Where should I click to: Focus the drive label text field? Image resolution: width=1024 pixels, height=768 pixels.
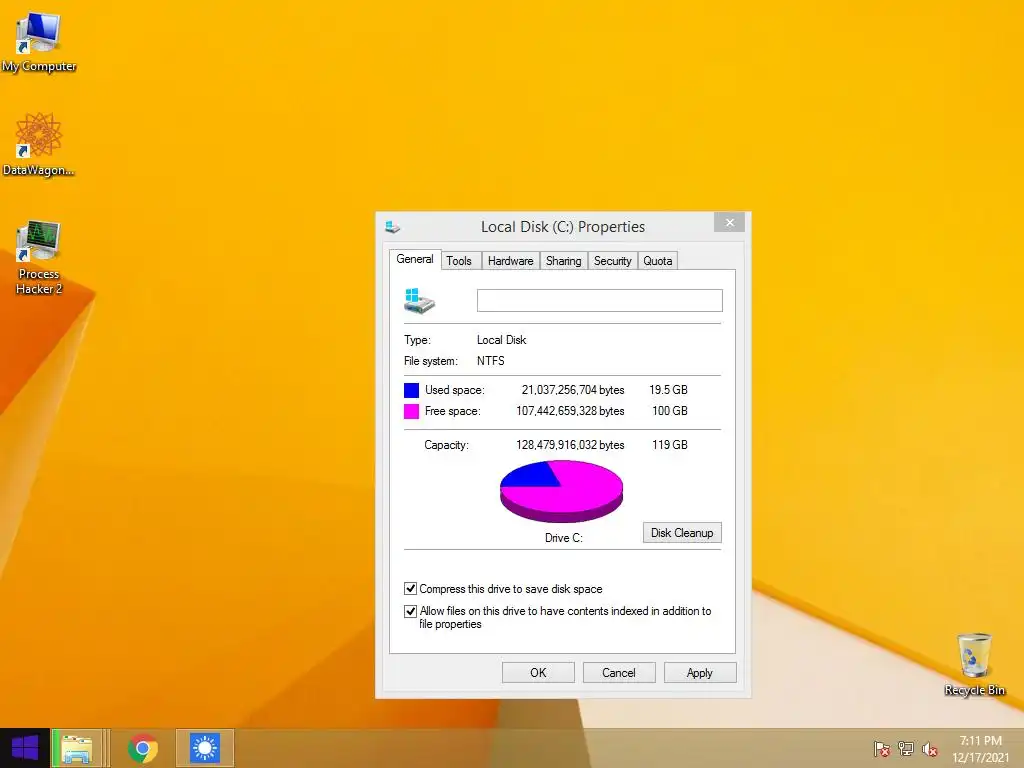coord(600,300)
